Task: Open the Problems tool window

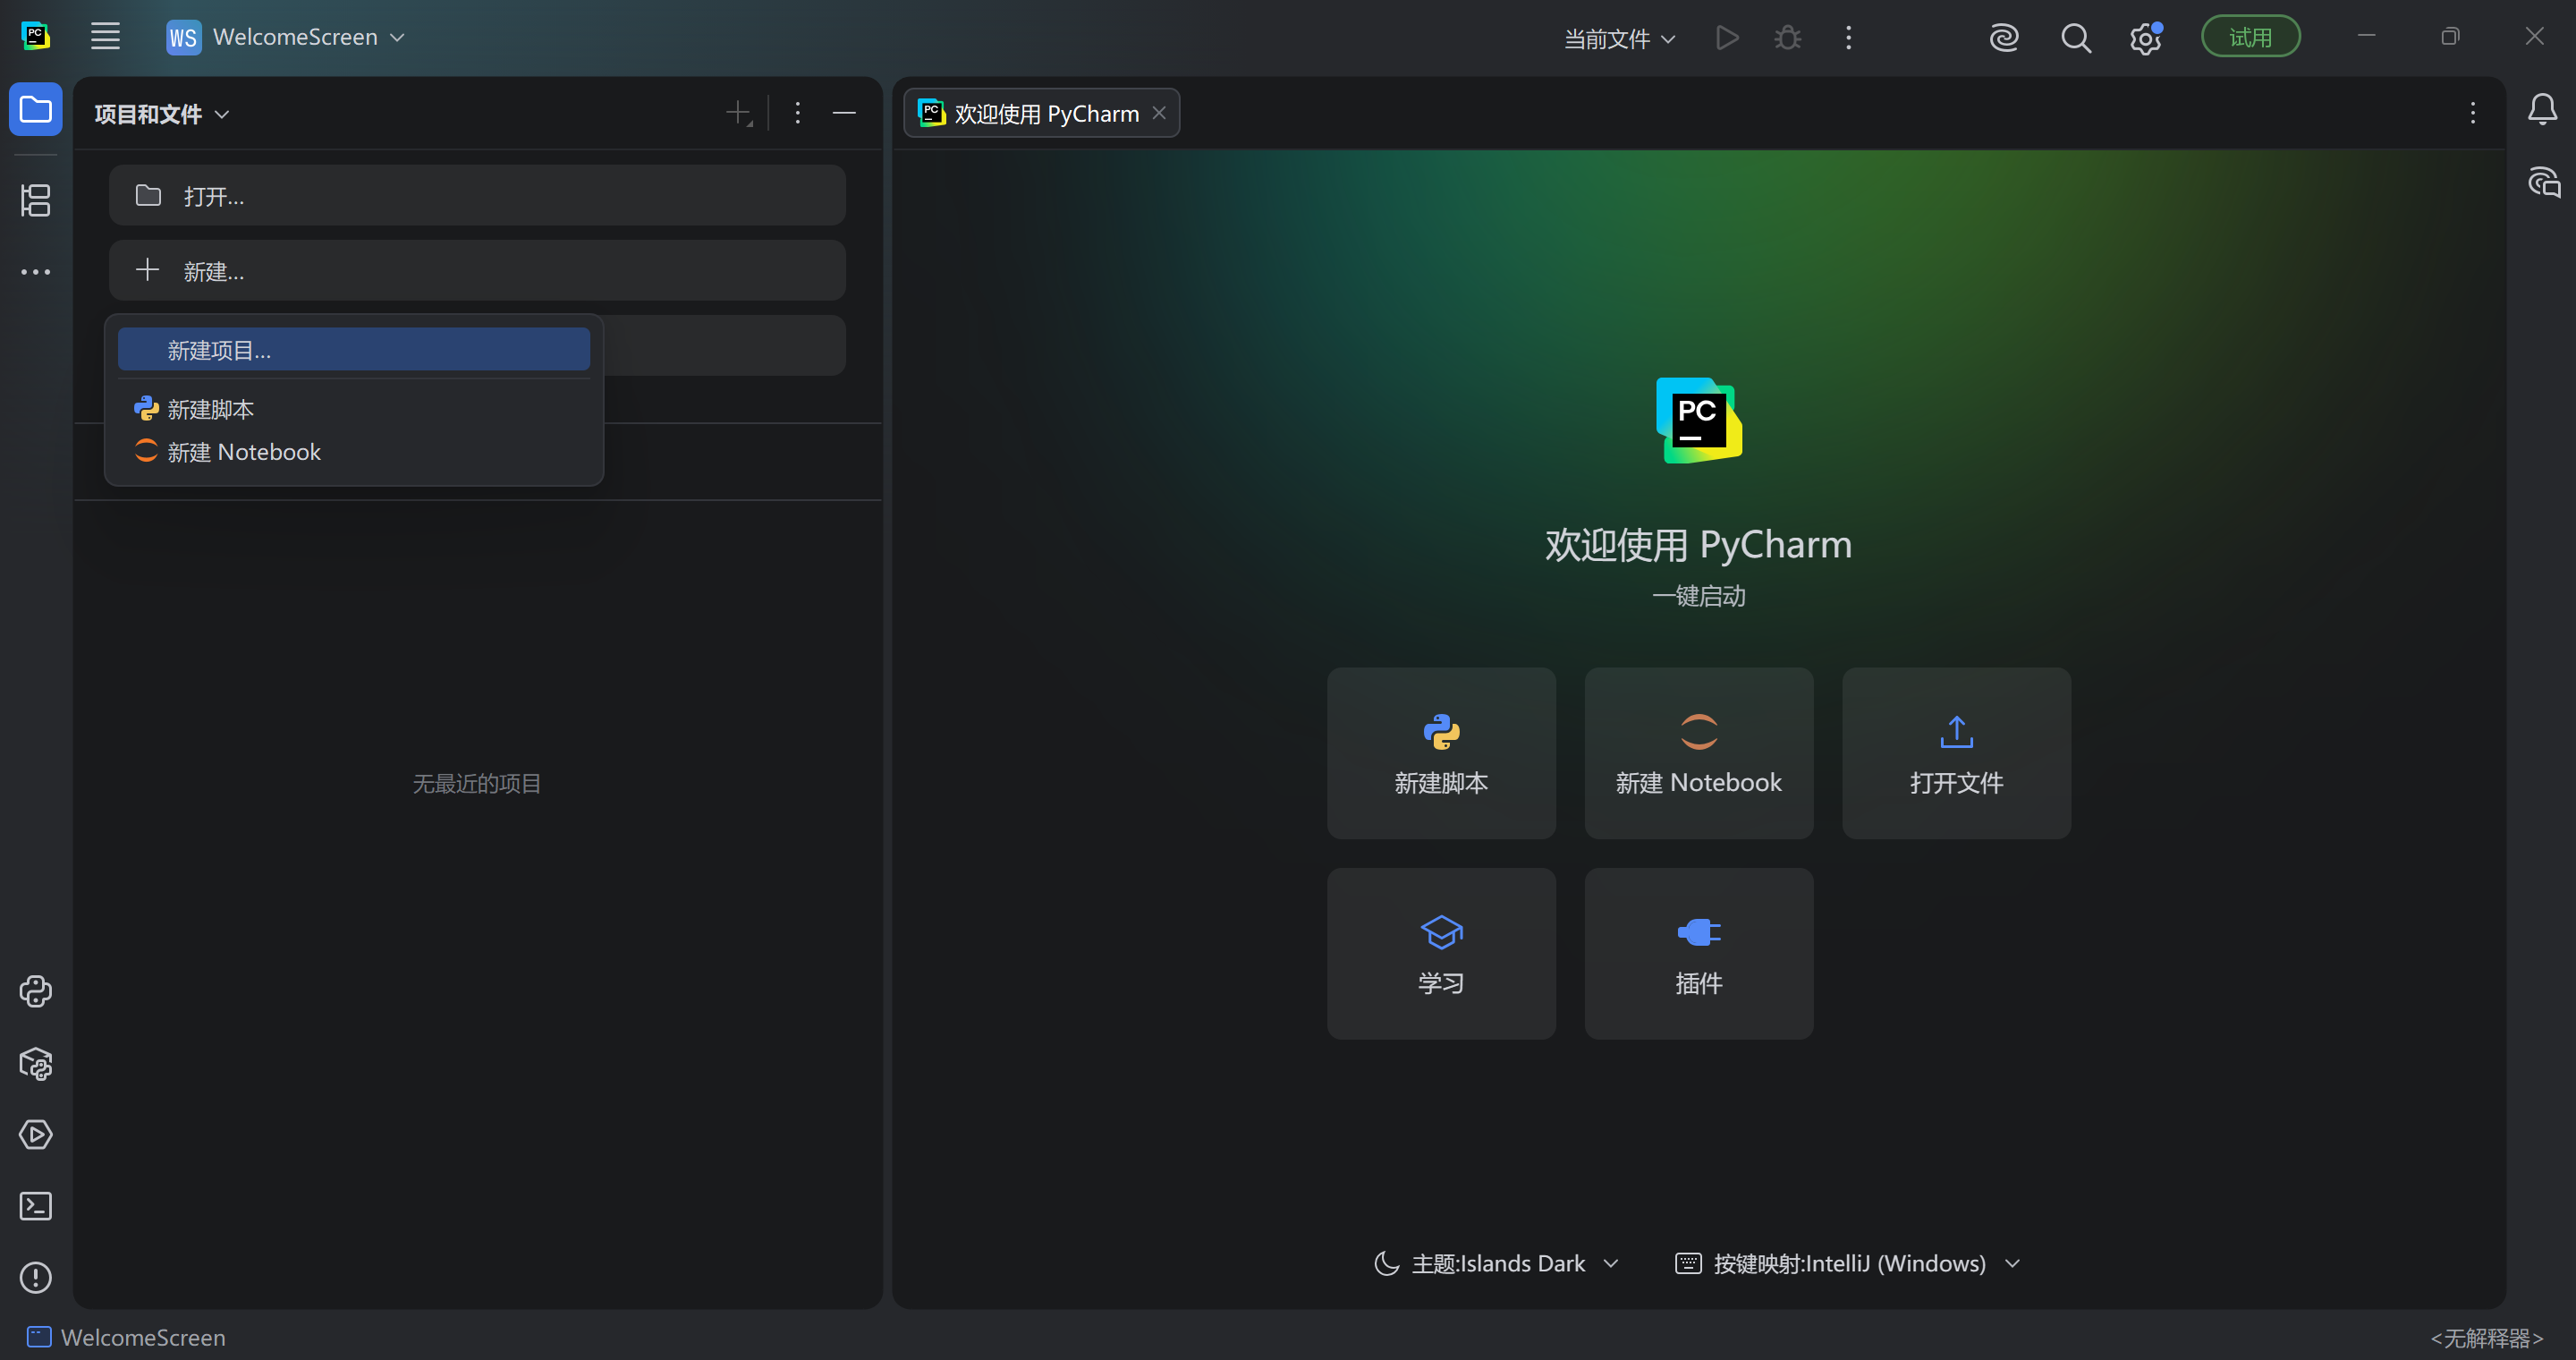Action: point(36,1277)
